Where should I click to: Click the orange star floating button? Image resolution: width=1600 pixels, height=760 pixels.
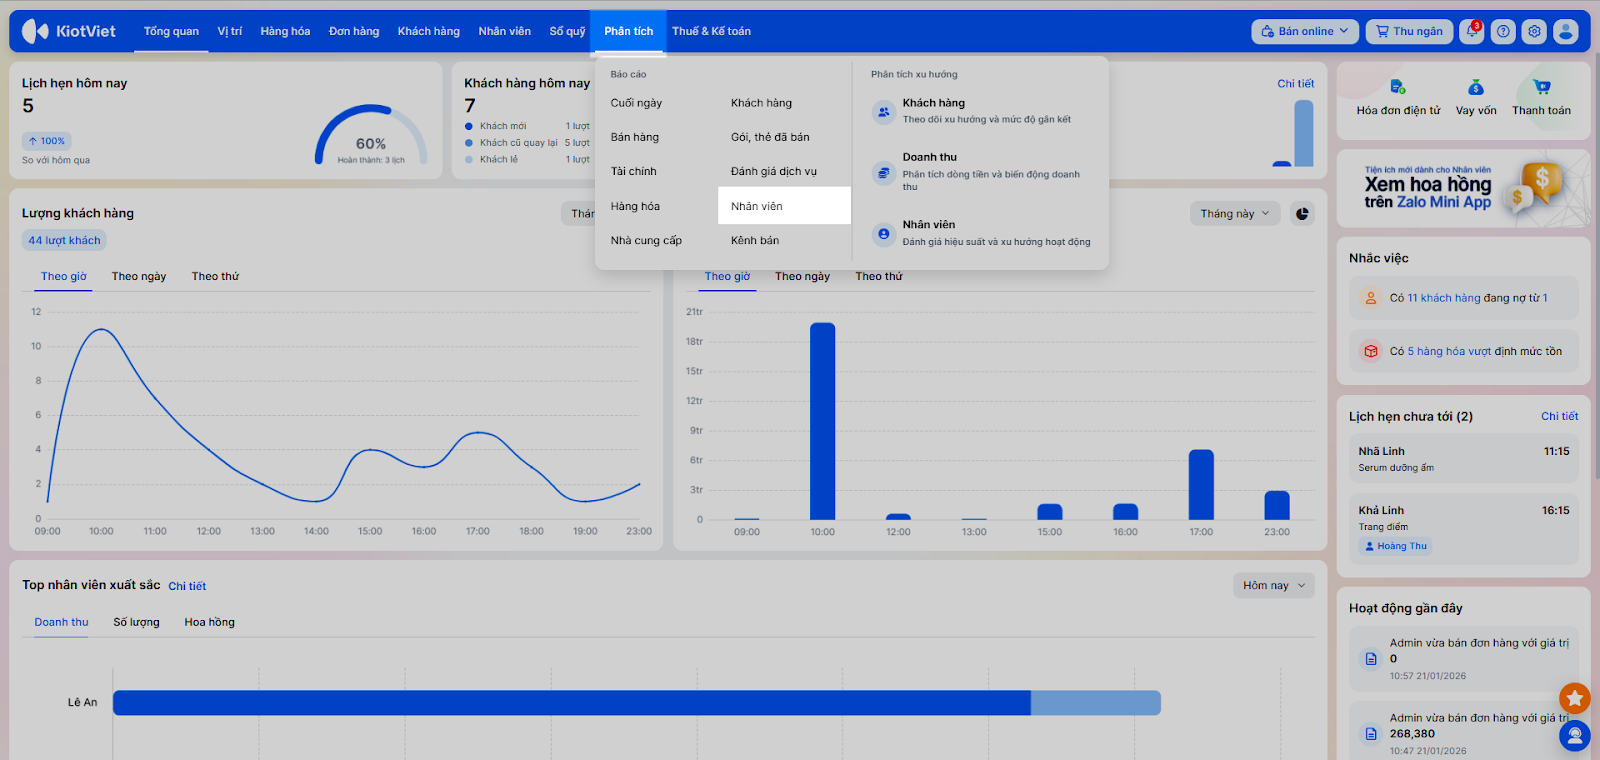(1574, 697)
